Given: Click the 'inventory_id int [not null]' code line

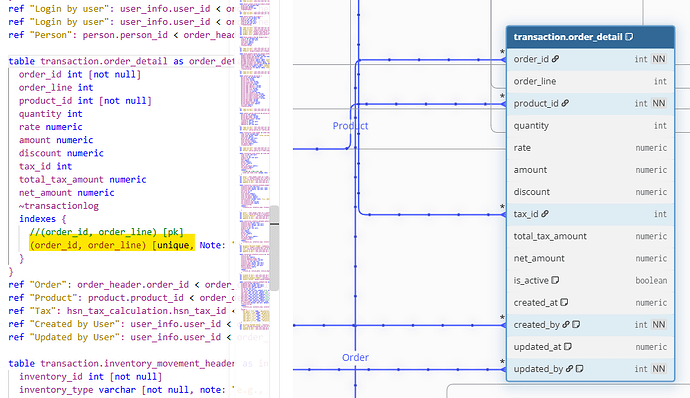Looking at the screenshot, I should pyautogui.click(x=90, y=377).
